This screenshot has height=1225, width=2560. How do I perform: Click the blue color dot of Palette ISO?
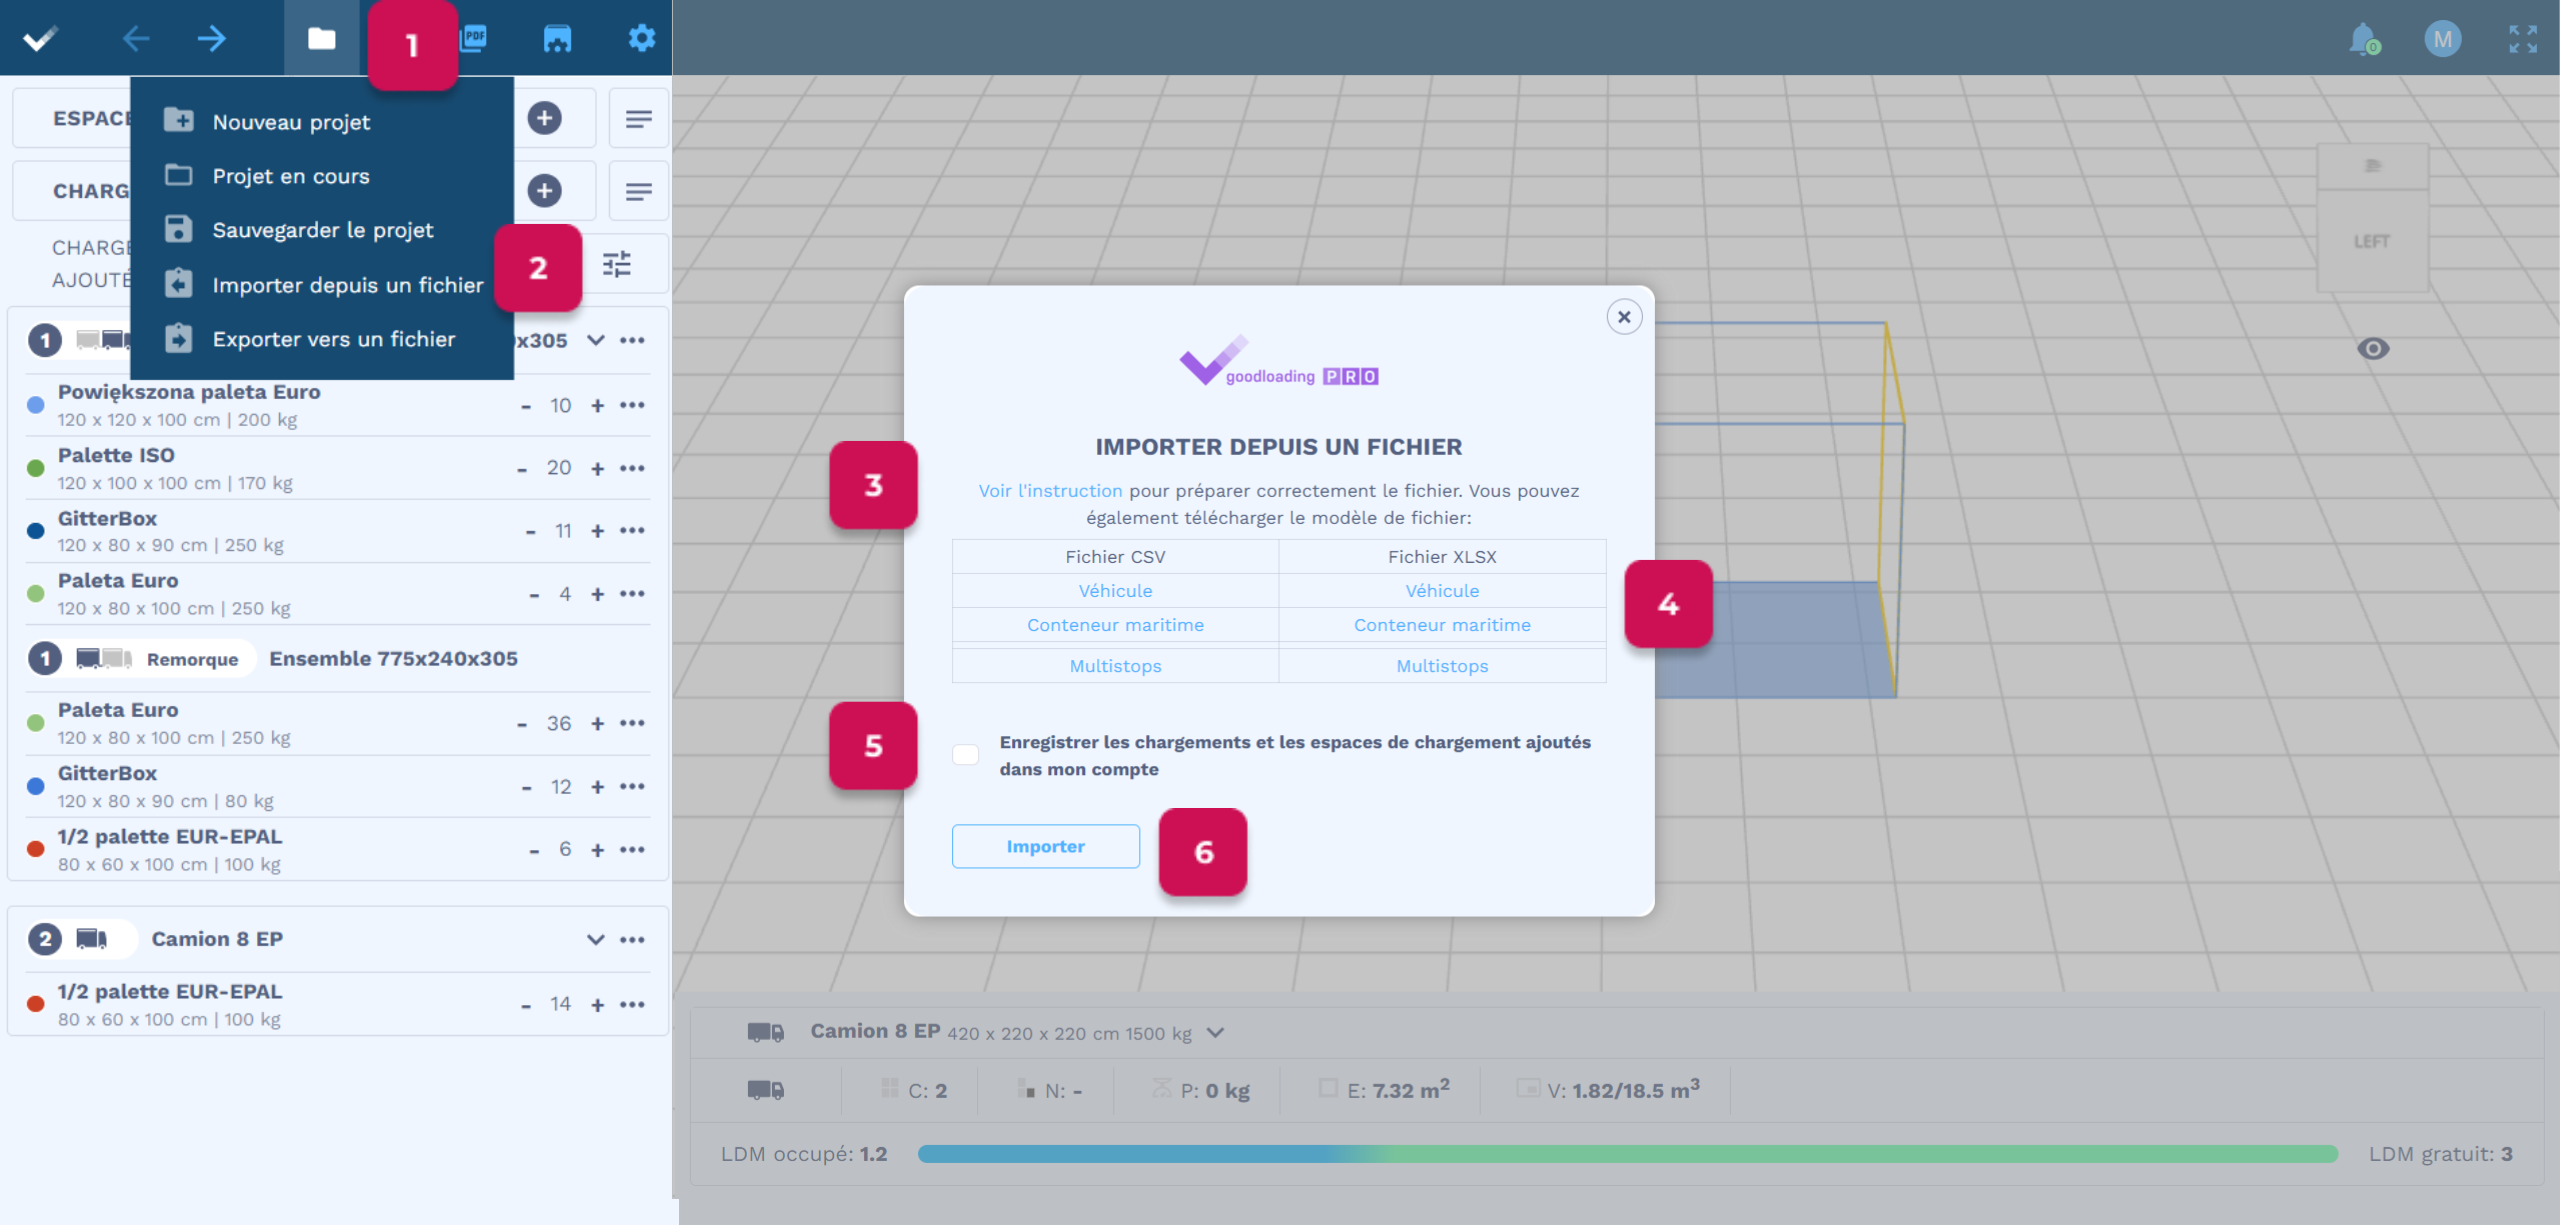pyautogui.click(x=36, y=468)
